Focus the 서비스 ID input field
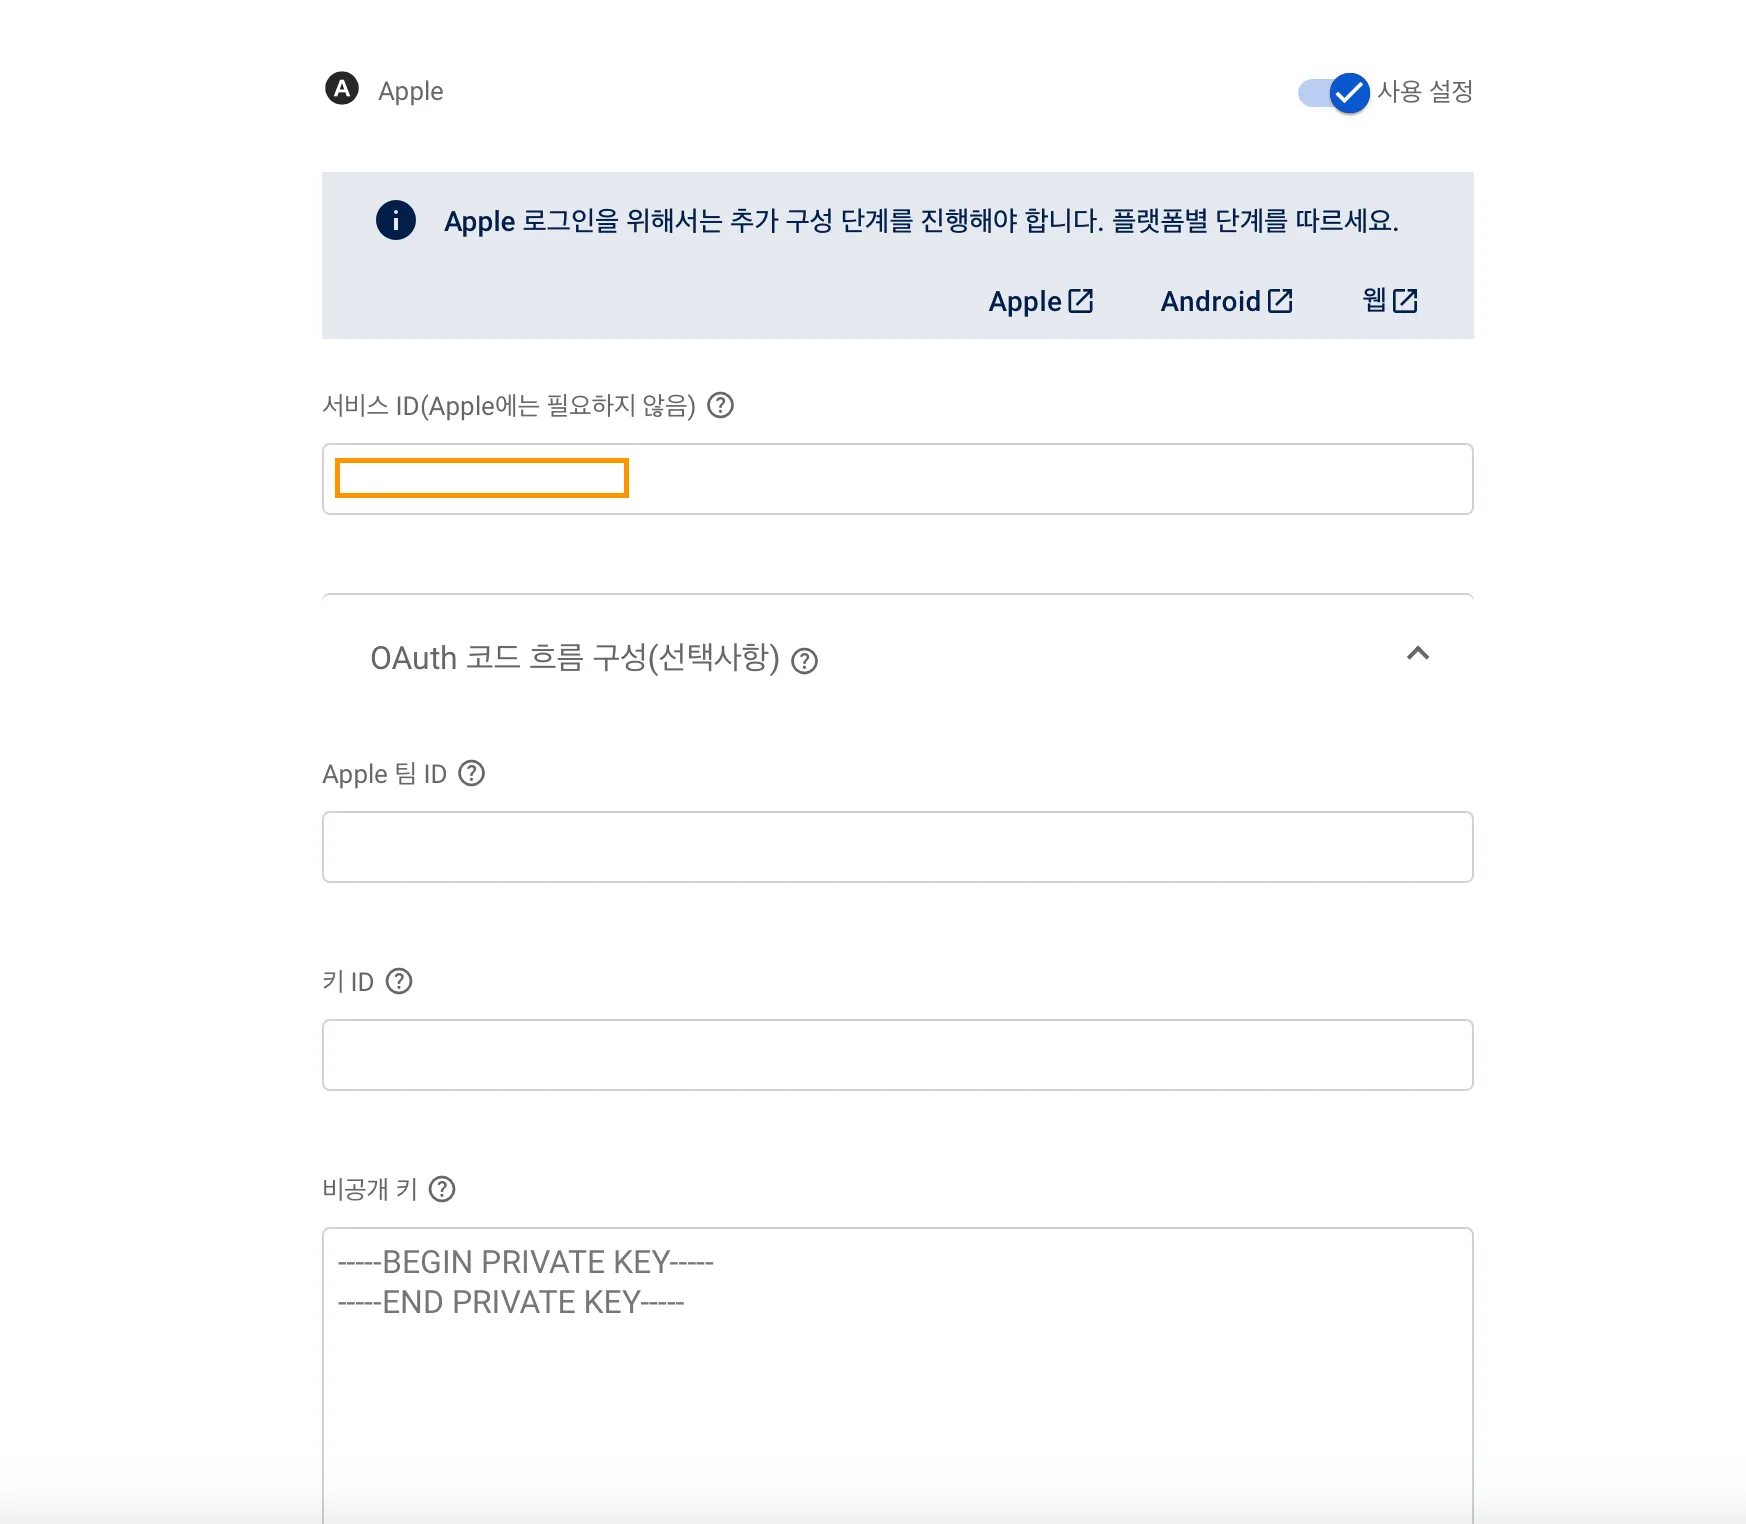This screenshot has height=1524, width=1746. (x=898, y=479)
